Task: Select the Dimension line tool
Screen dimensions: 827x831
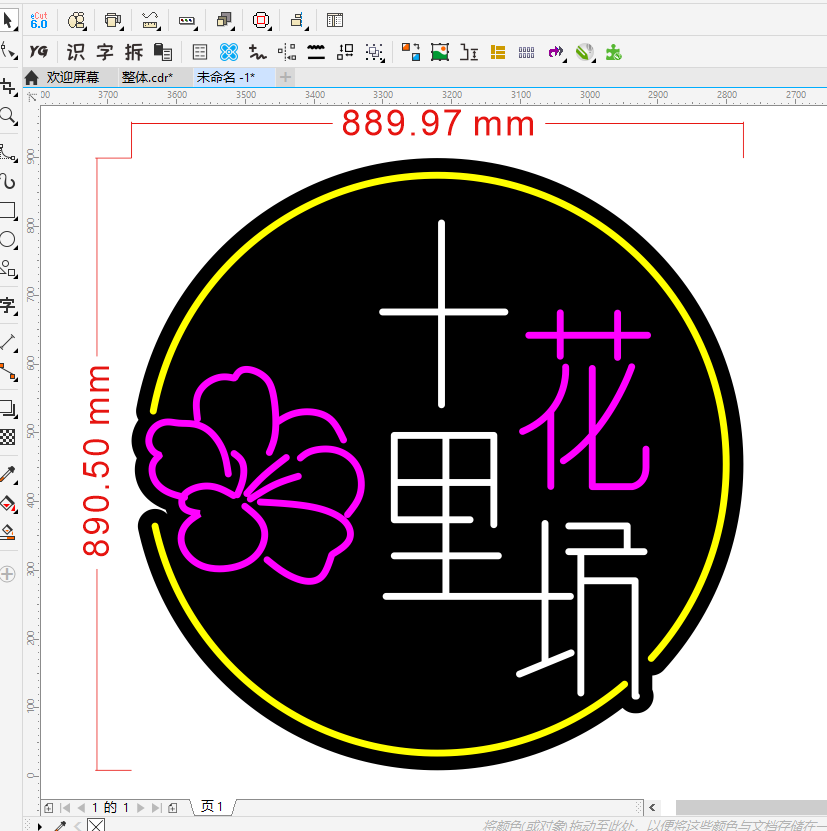Action: tap(8, 342)
